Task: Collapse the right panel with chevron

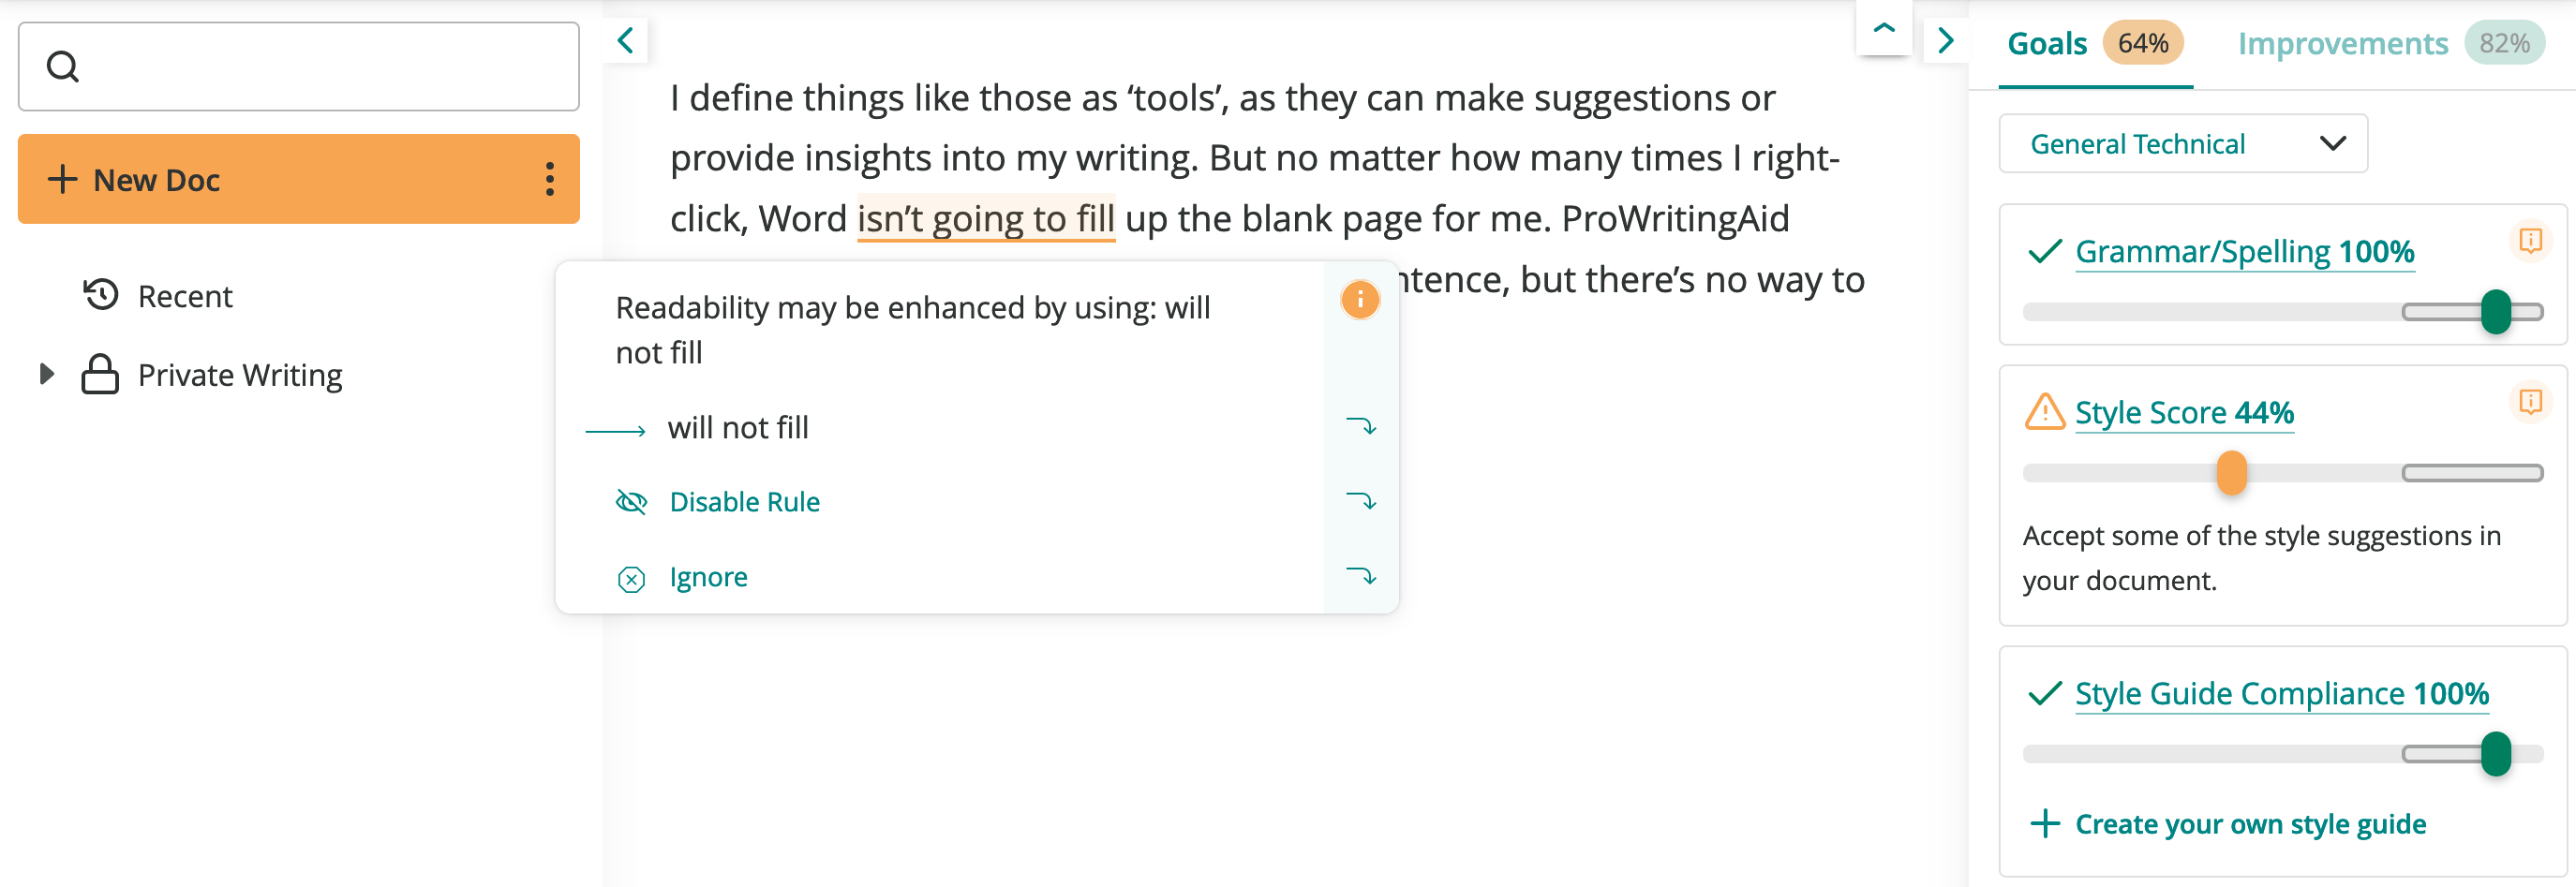Action: click(x=1945, y=41)
